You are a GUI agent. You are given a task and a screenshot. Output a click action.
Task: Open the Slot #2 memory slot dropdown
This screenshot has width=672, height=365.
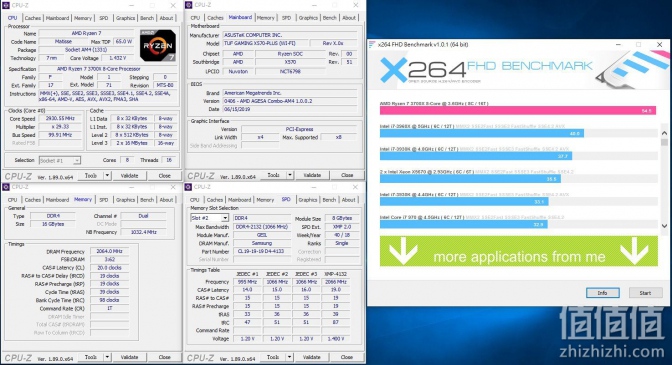click(x=210, y=218)
